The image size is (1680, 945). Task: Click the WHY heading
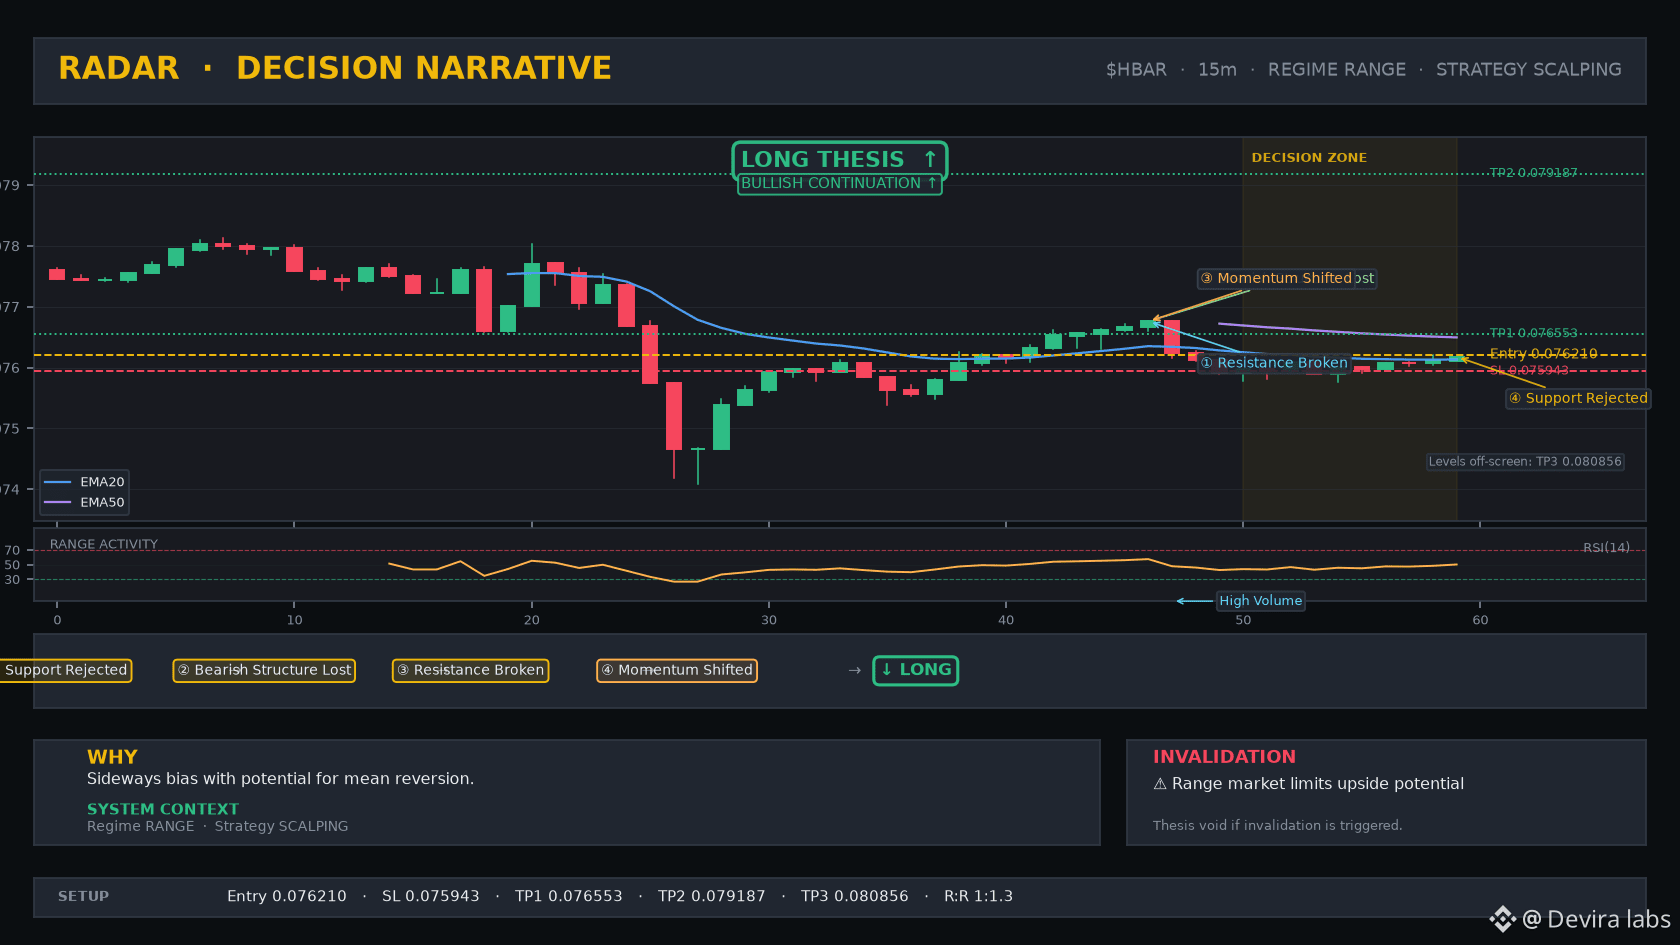click(x=112, y=757)
